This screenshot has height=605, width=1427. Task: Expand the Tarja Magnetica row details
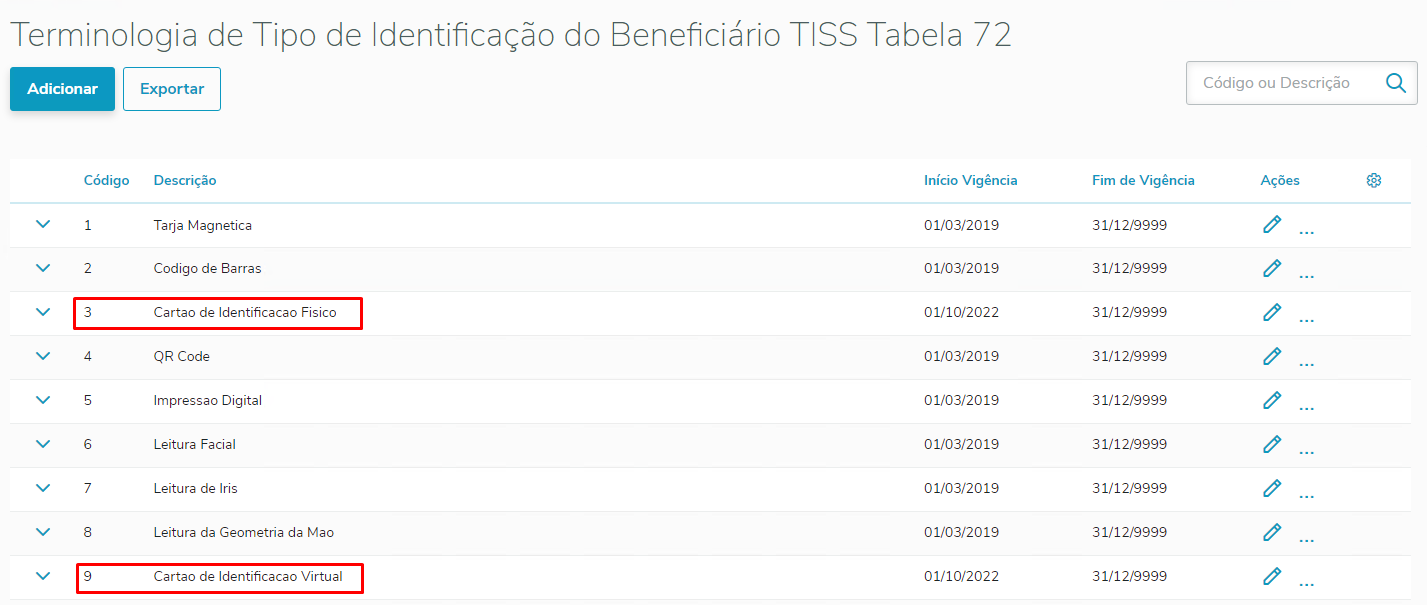click(43, 224)
